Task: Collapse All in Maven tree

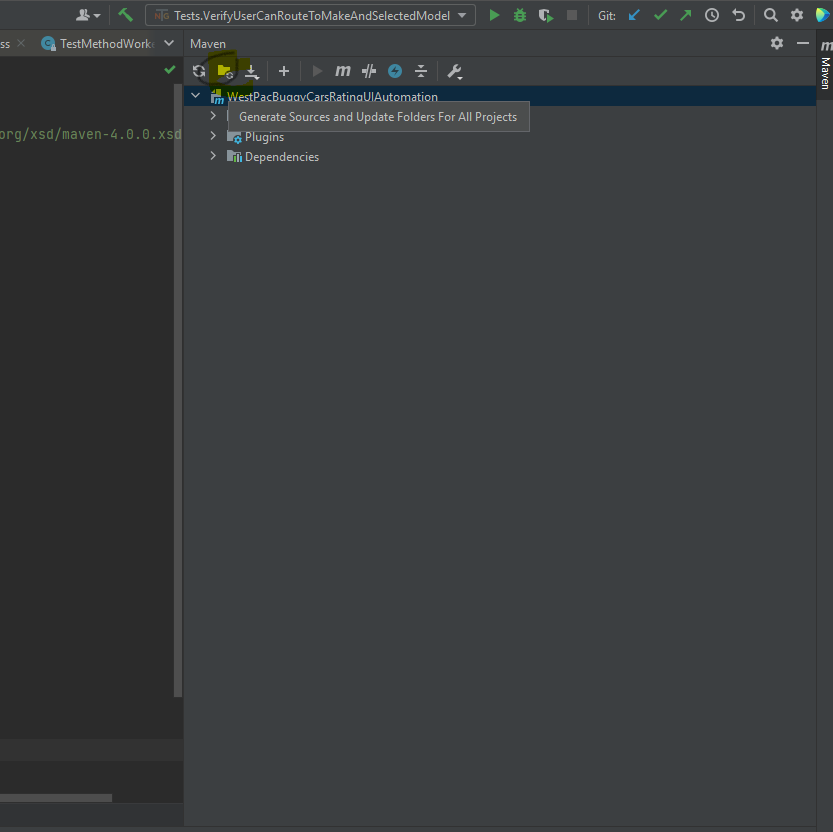Action: [x=421, y=71]
